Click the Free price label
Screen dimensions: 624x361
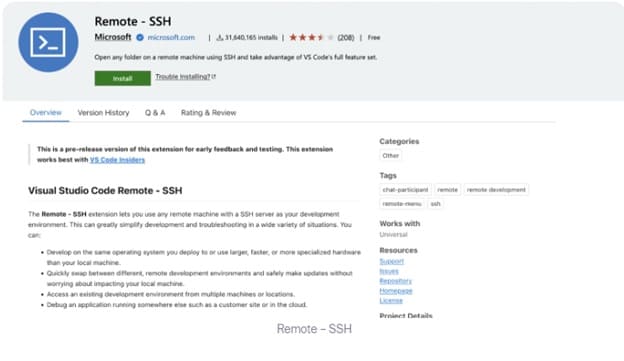[x=374, y=37]
